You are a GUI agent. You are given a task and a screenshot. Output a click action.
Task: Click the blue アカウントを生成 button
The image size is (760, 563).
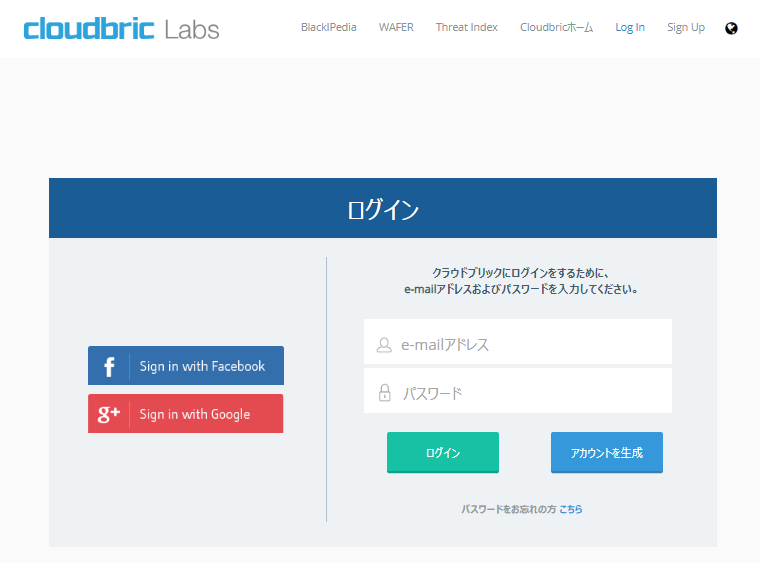click(x=606, y=453)
